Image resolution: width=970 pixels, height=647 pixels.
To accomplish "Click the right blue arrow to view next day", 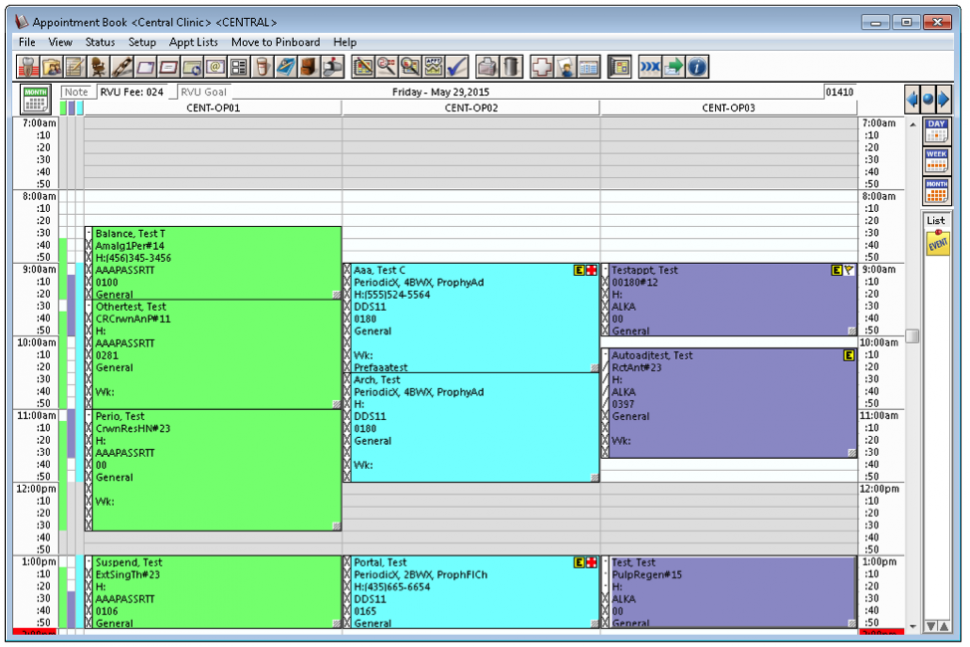I will 946,97.
